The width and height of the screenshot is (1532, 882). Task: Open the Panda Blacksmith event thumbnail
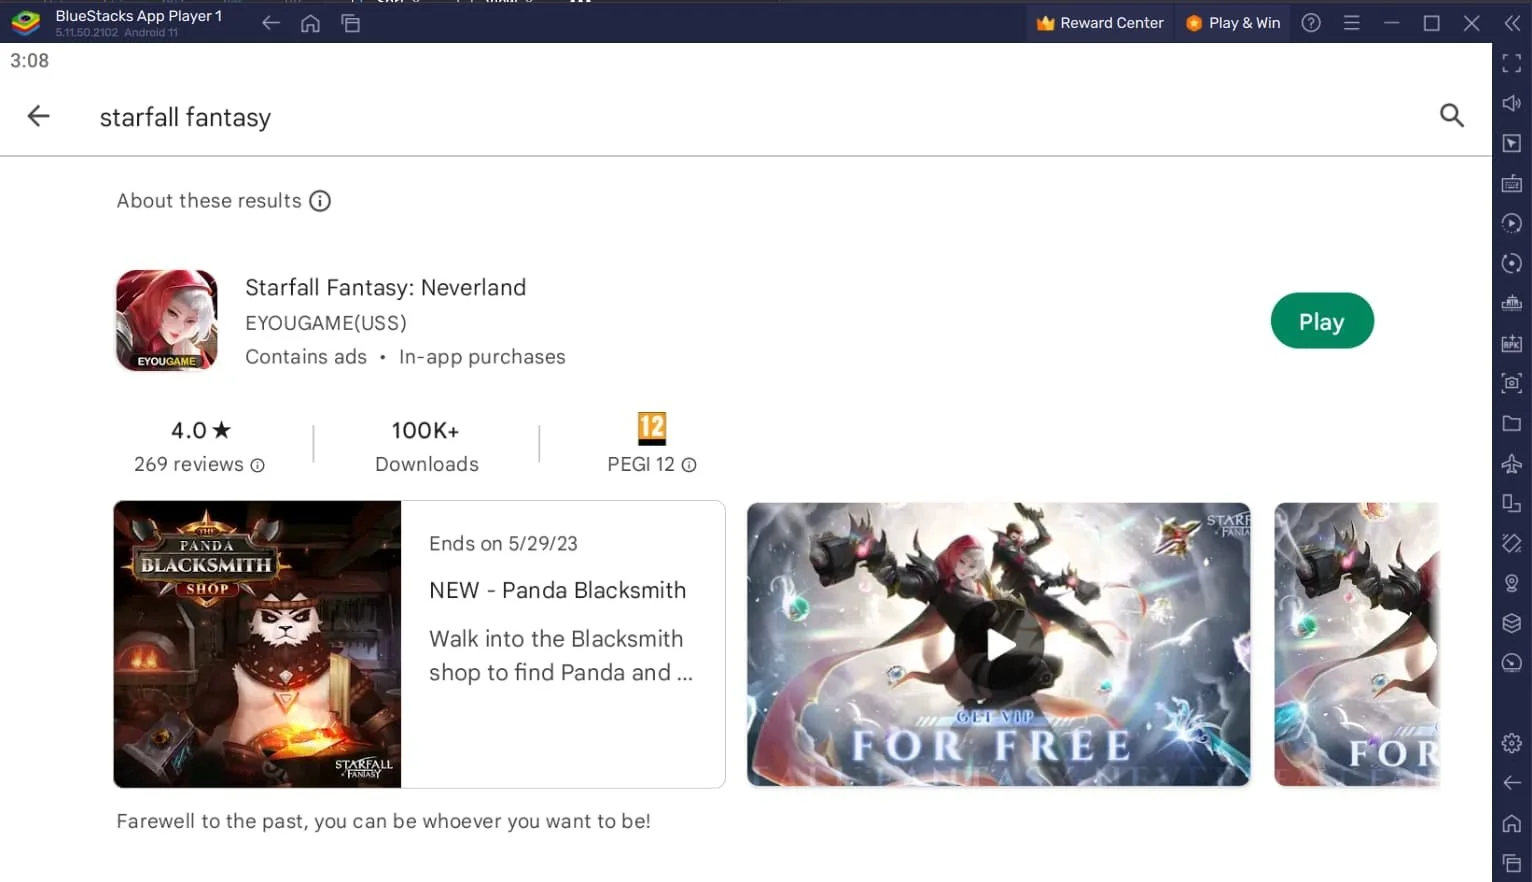point(257,644)
